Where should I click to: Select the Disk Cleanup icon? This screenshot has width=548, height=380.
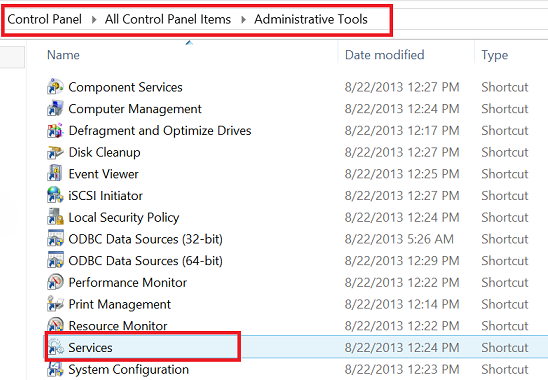point(55,152)
